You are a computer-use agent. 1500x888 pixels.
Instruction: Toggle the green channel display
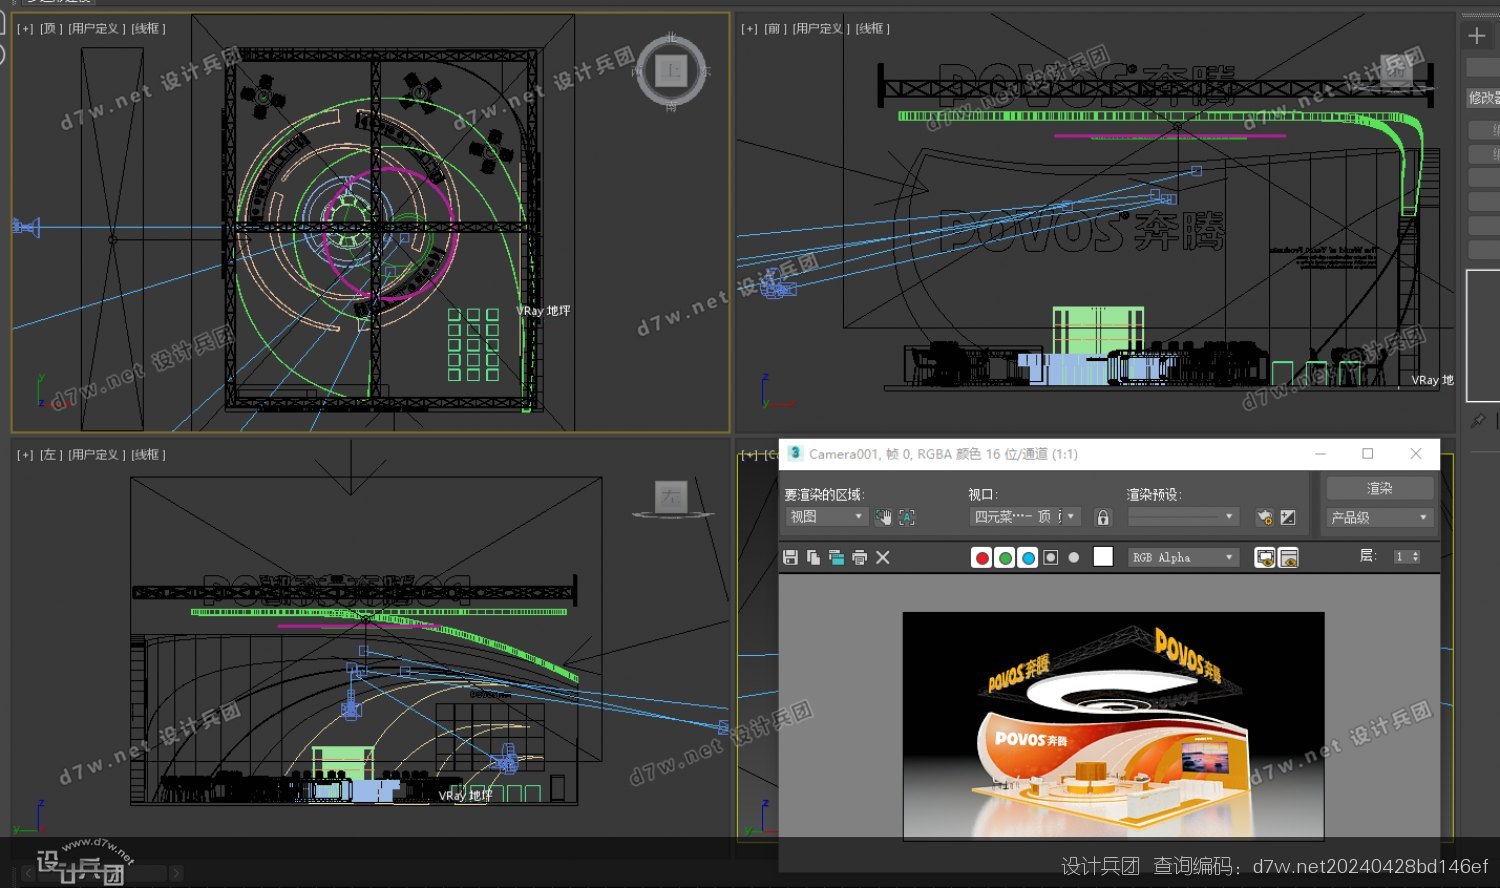coord(1005,558)
